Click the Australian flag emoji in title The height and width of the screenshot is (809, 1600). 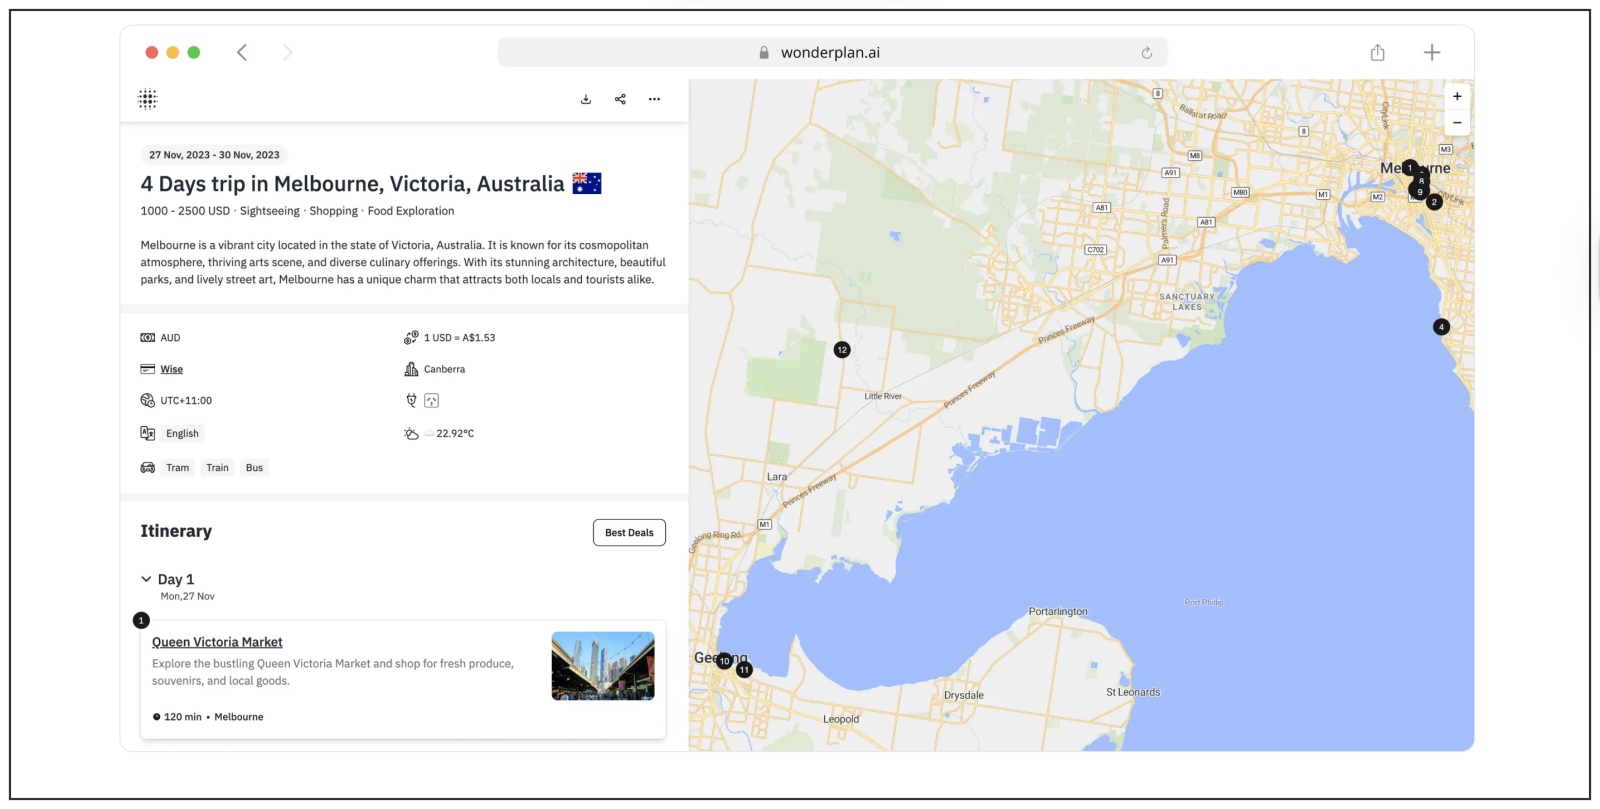pos(587,183)
